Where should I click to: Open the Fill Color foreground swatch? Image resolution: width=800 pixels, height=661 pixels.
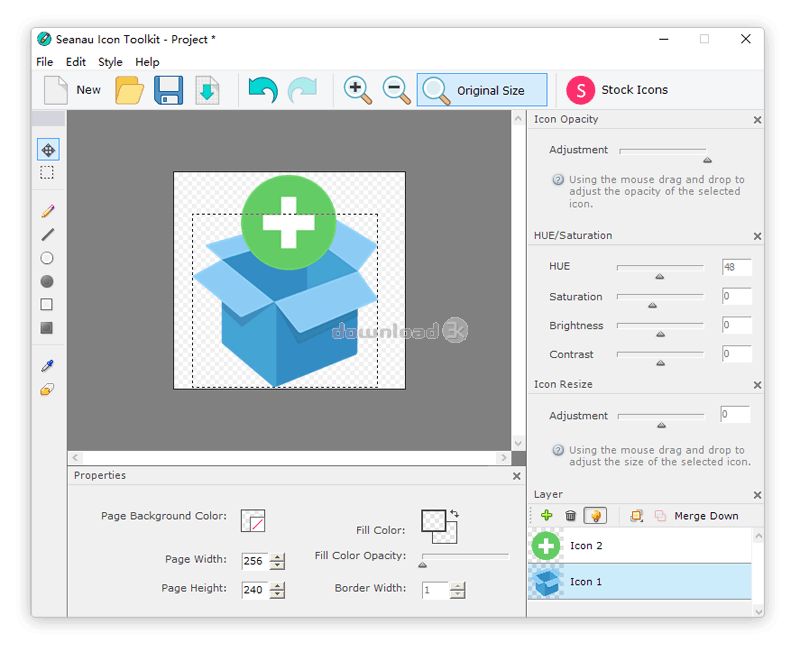pyautogui.click(x=433, y=522)
